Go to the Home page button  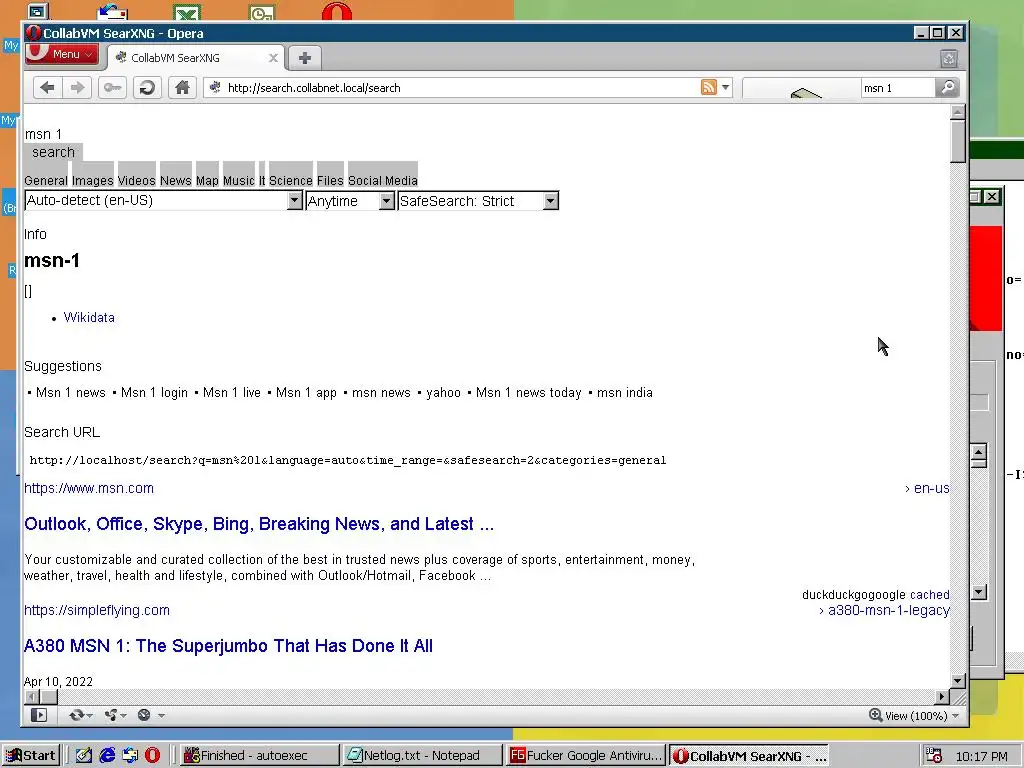182,88
